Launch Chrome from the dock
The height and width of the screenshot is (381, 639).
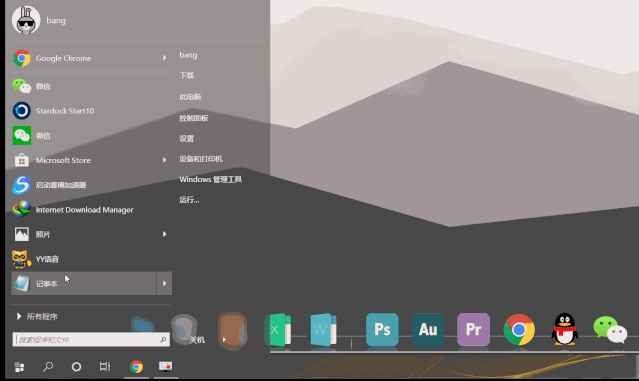pos(519,329)
